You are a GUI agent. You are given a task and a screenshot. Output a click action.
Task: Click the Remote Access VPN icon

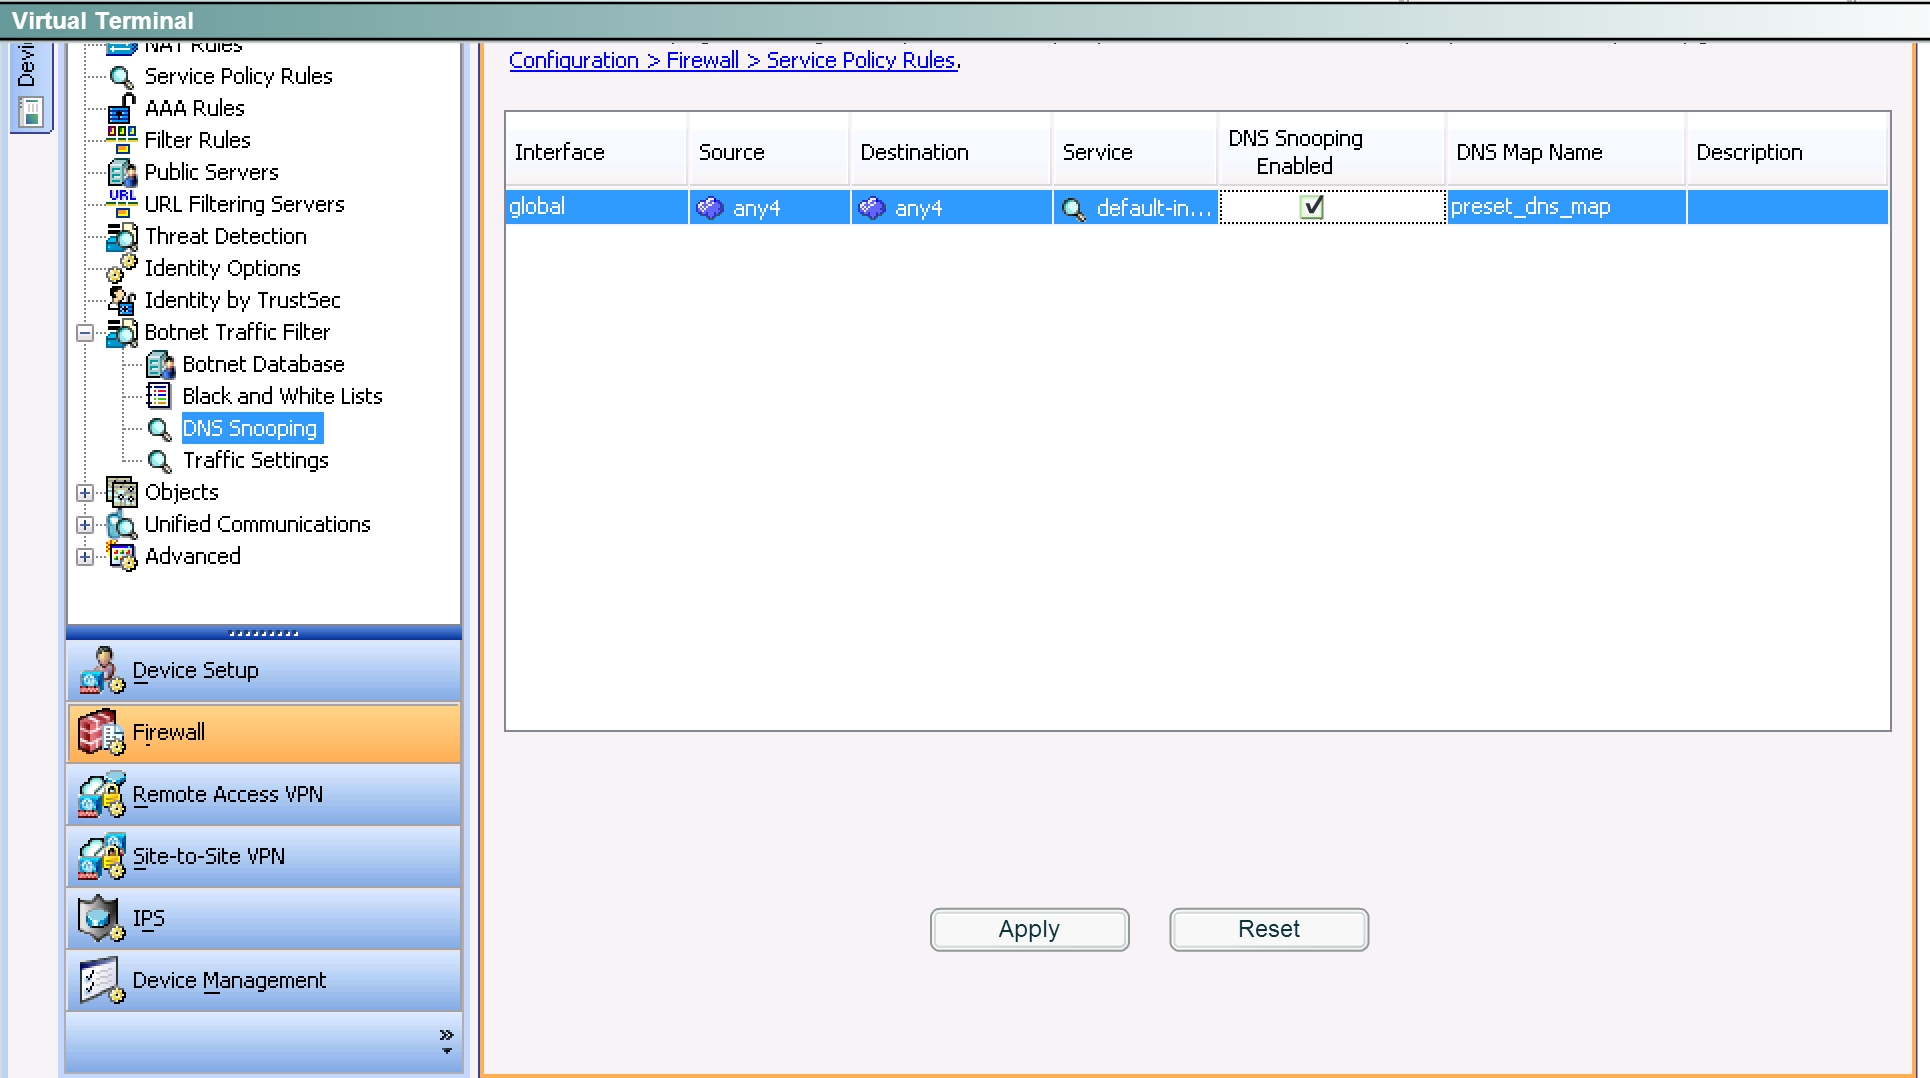pos(101,794)
